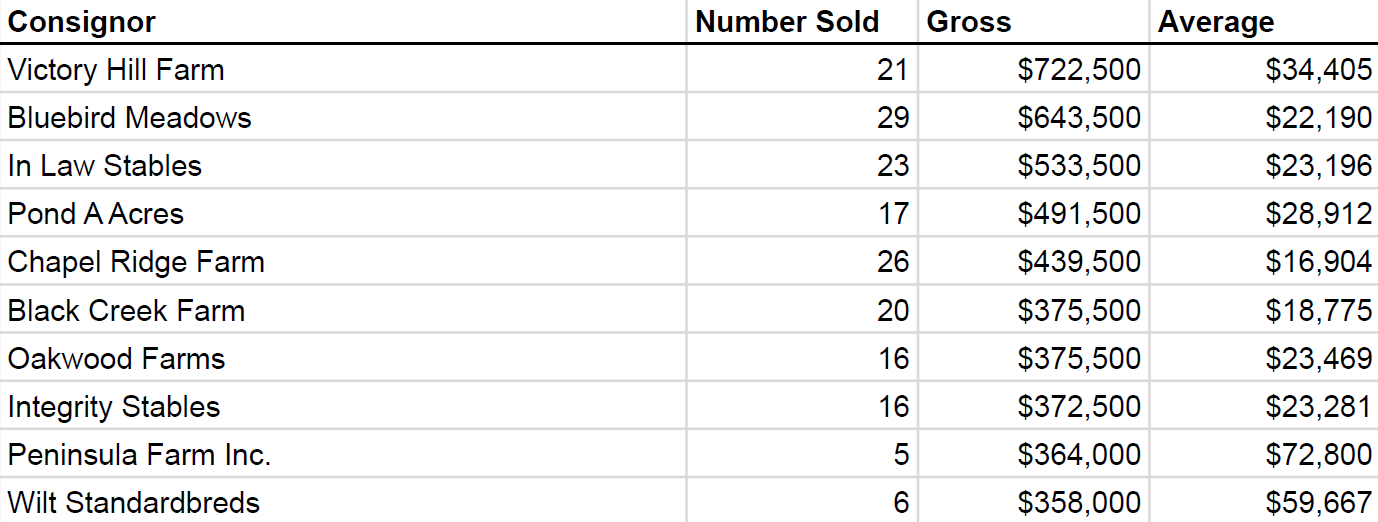Click the $643,500 gross cell
The width and height of the screenshot is (1378, 522).
(1033, 117)
